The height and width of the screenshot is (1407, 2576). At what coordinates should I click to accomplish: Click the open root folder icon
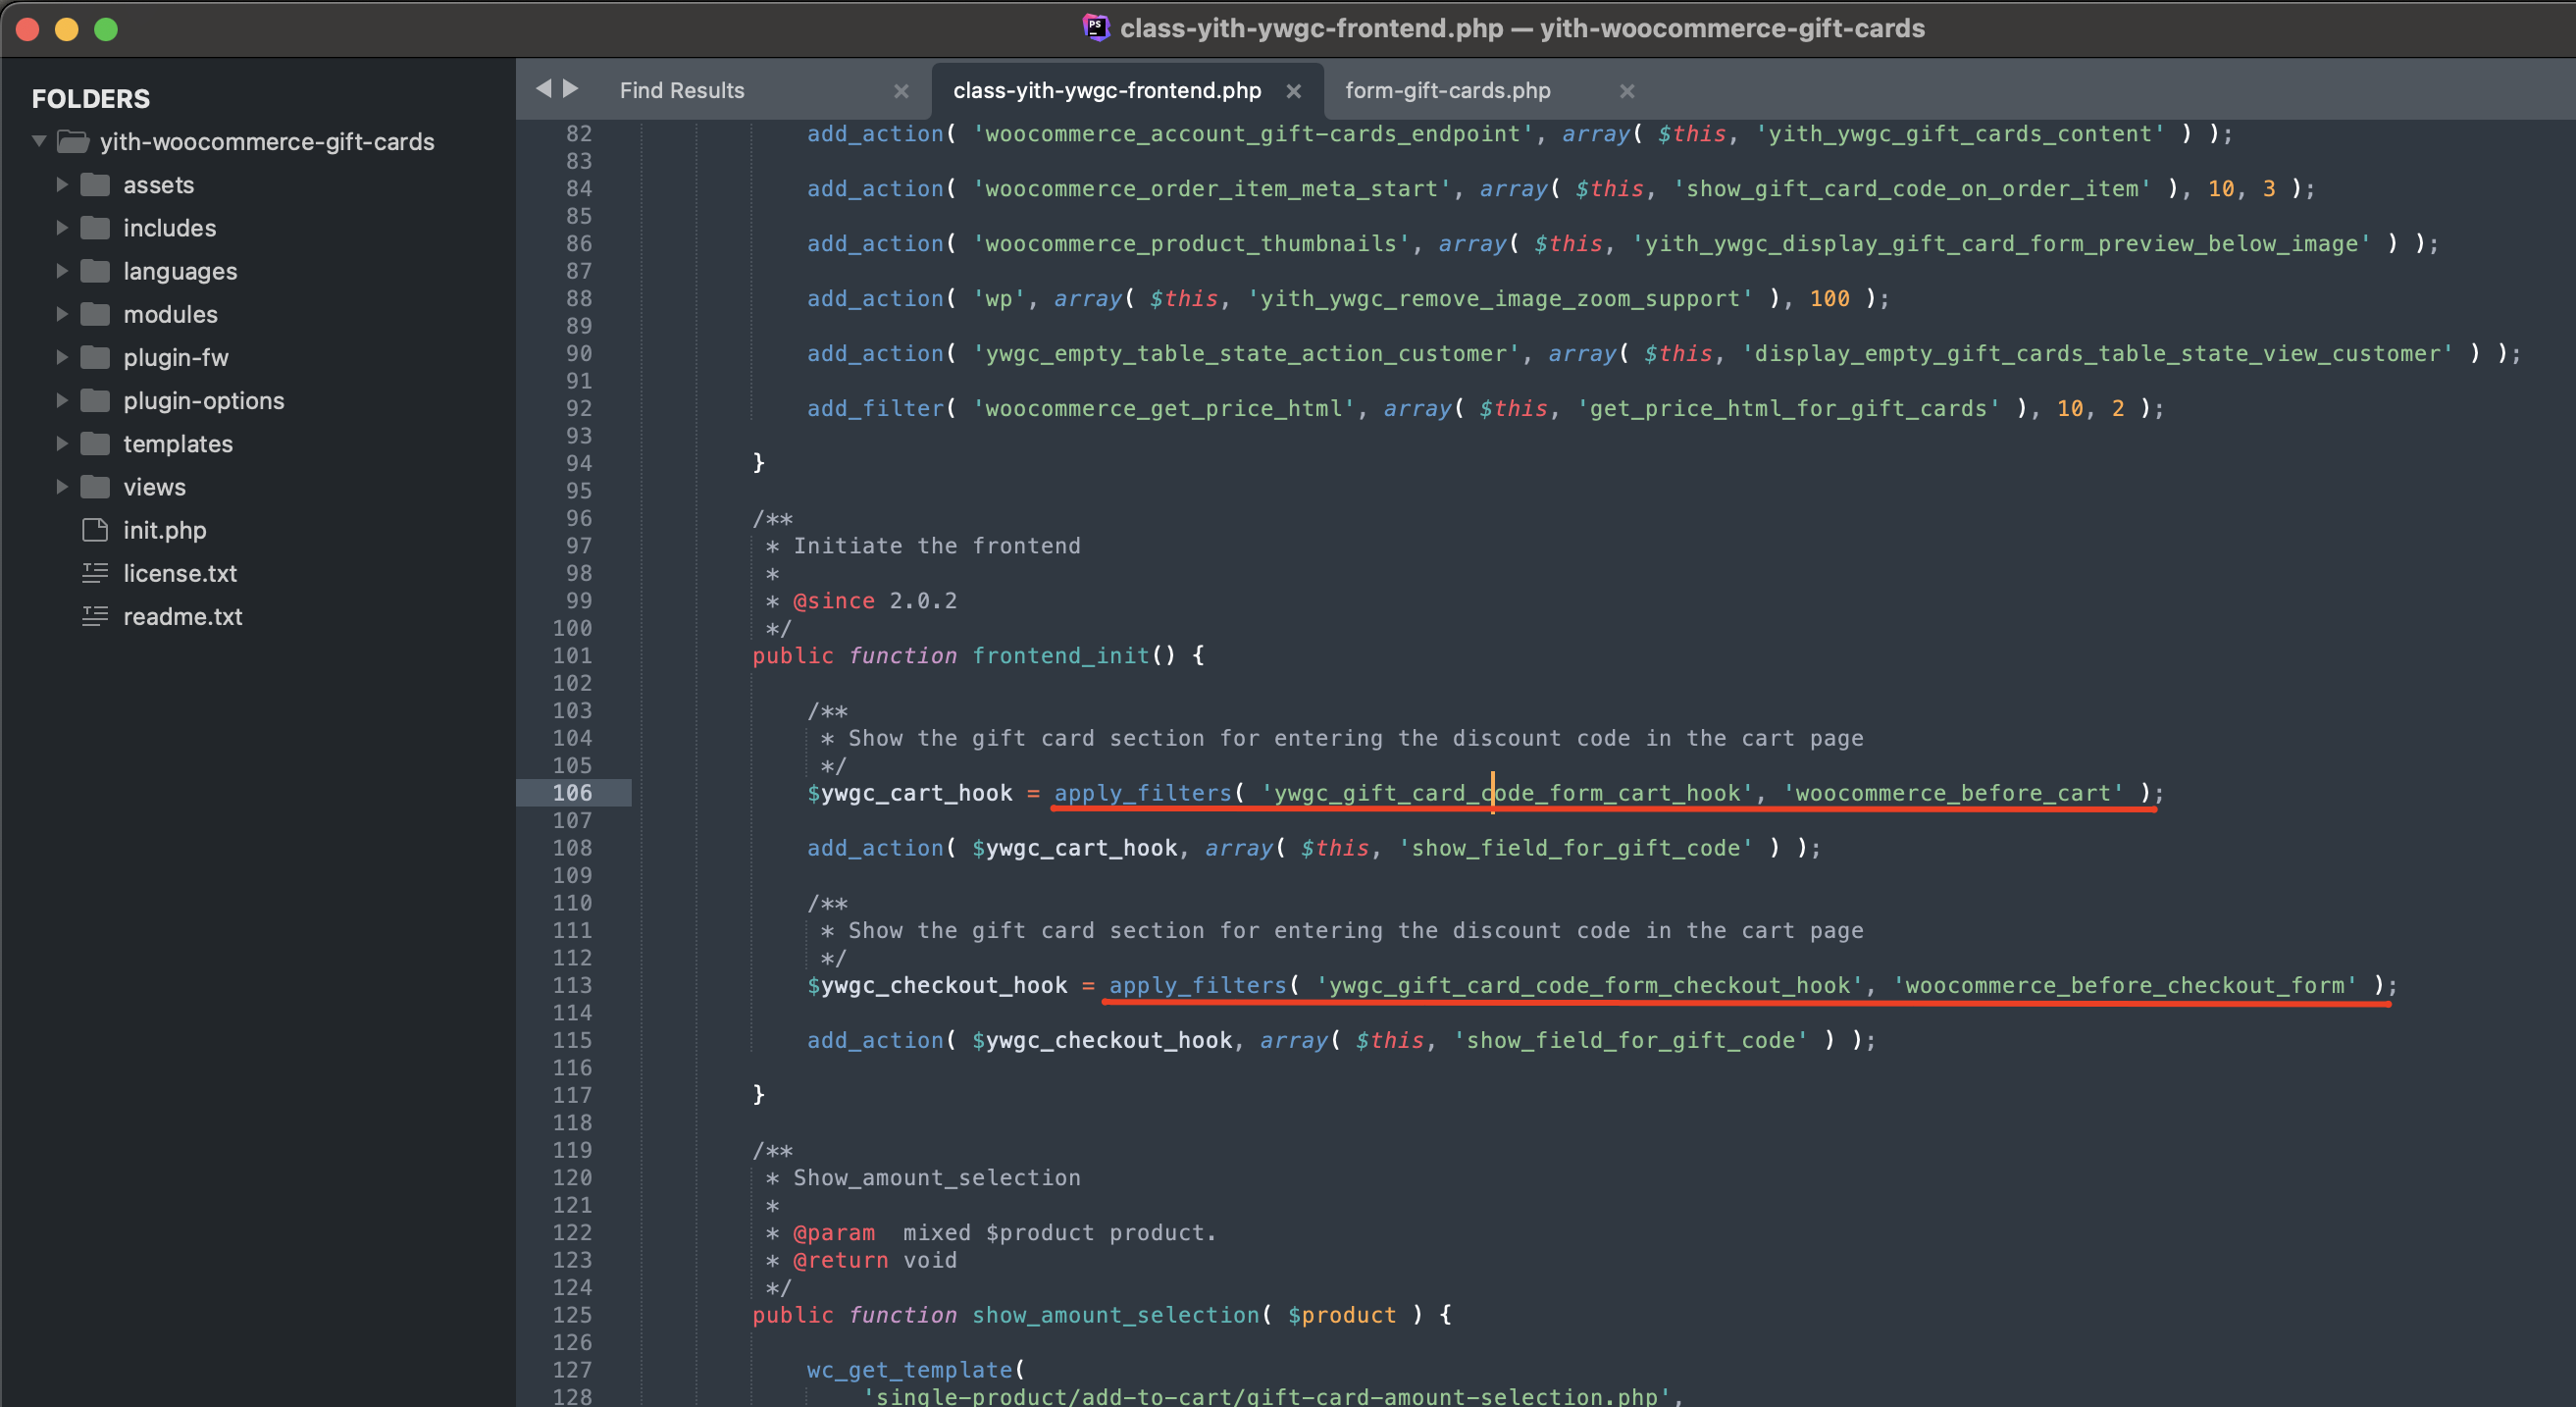pos(73,142)
